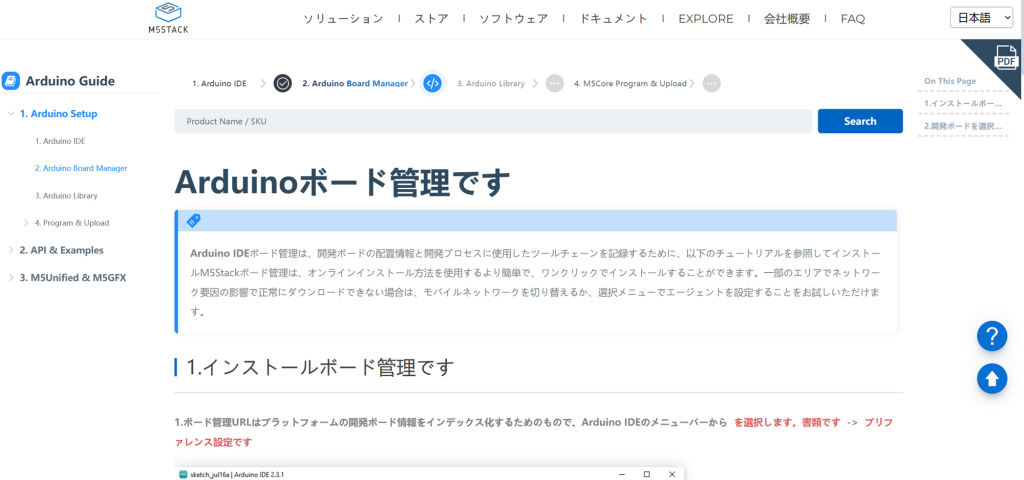Click the Arduino Guide book icon
This screenshot has height=480, width=1024.
click(x=11, y=81)
